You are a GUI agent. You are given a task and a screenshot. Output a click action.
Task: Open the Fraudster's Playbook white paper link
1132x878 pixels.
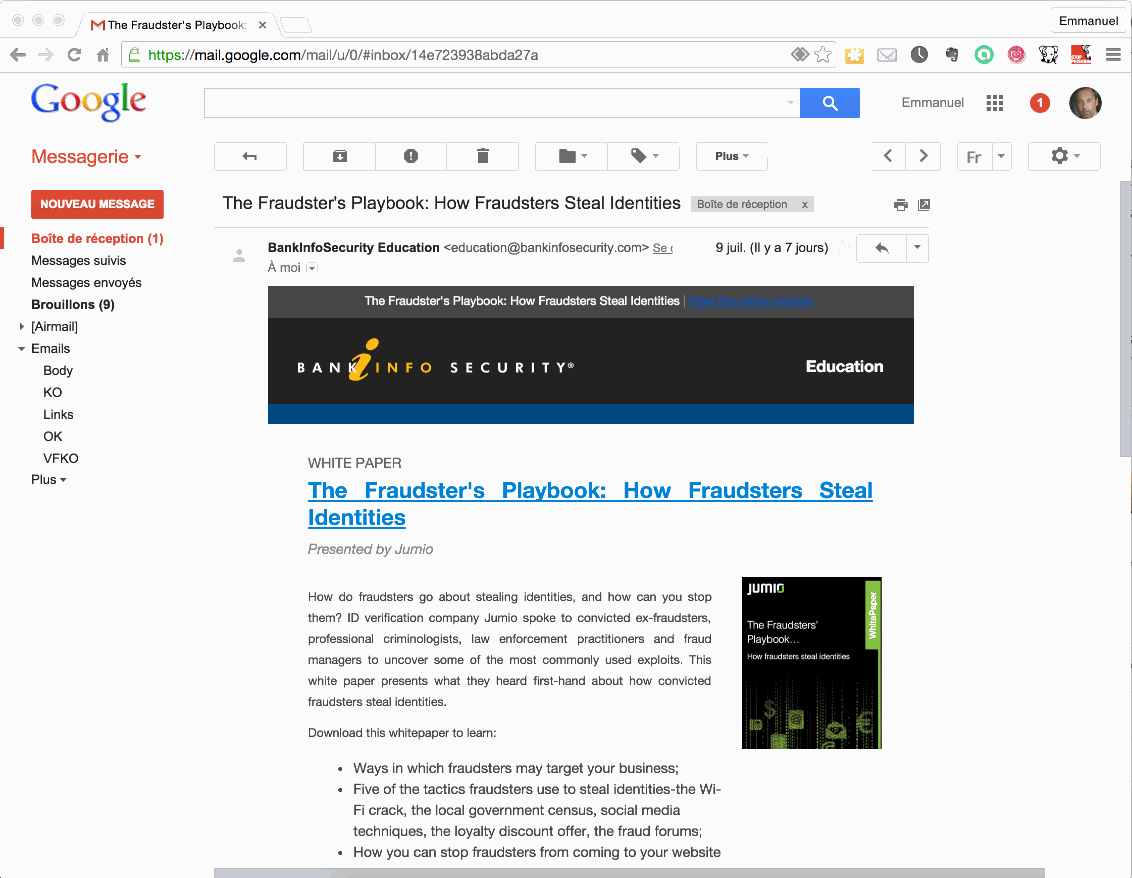coord(590,504)
